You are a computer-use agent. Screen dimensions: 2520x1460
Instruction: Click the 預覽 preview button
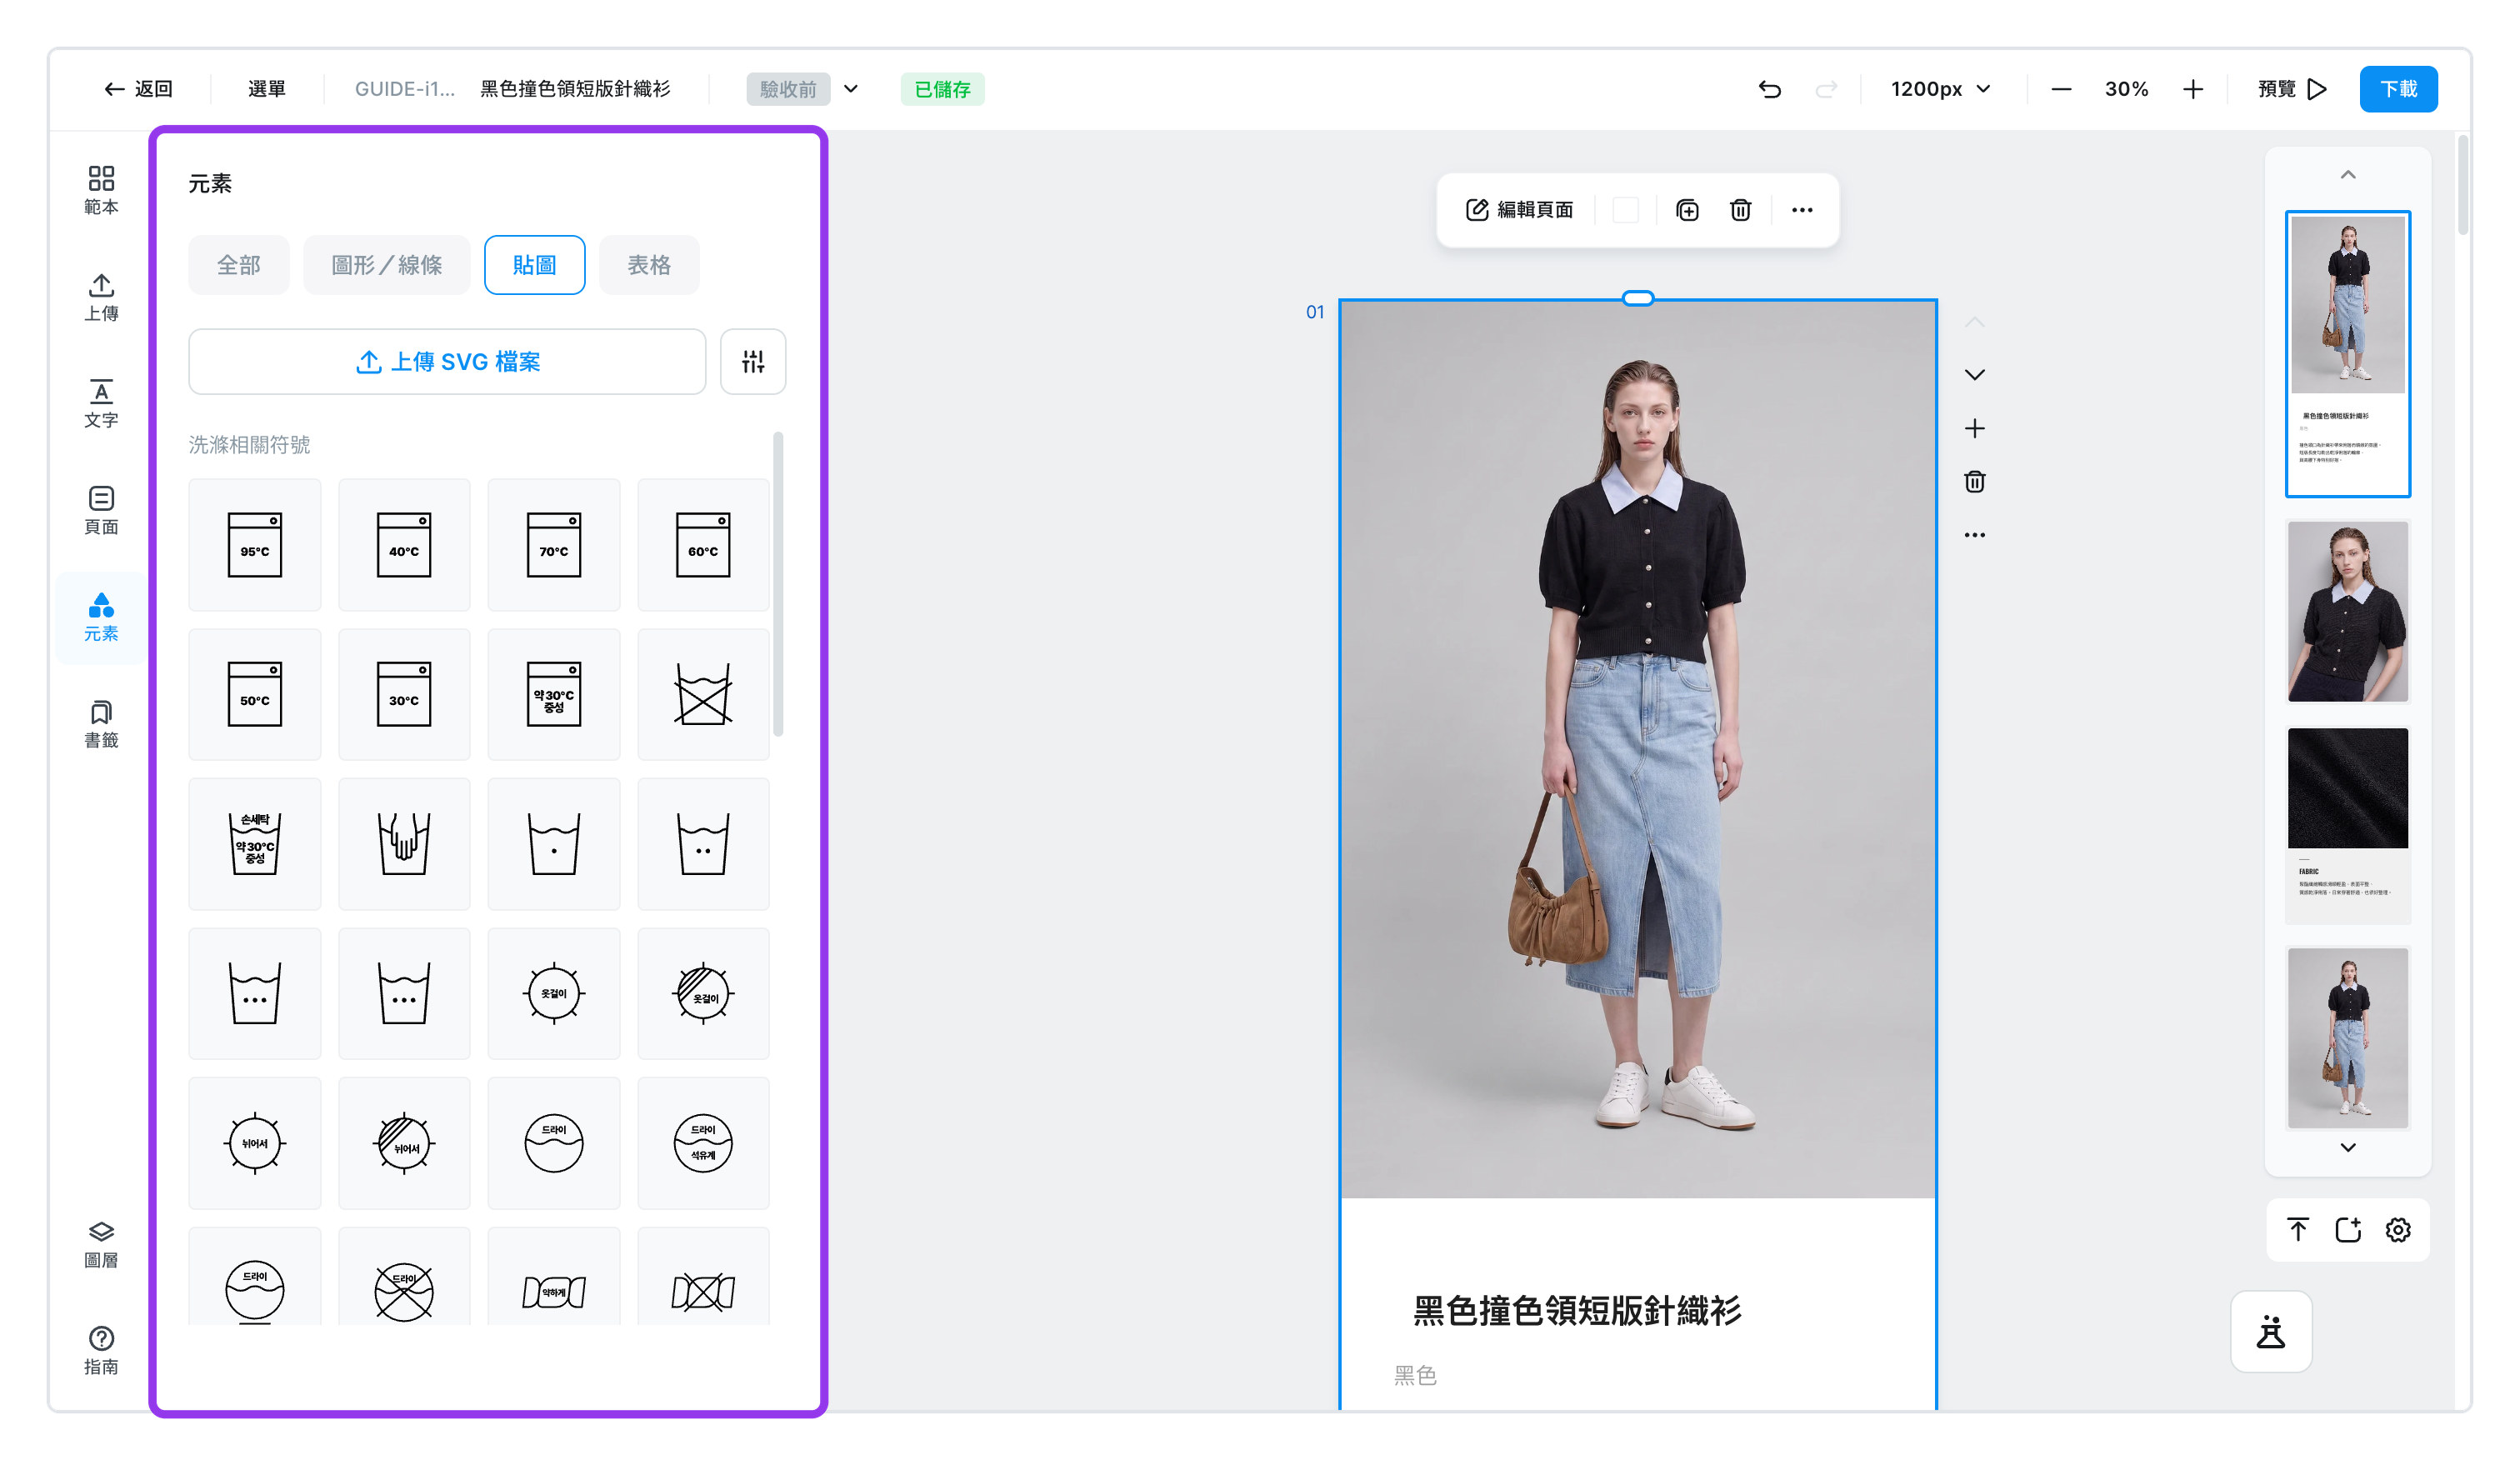click(x=2292, y=89)
